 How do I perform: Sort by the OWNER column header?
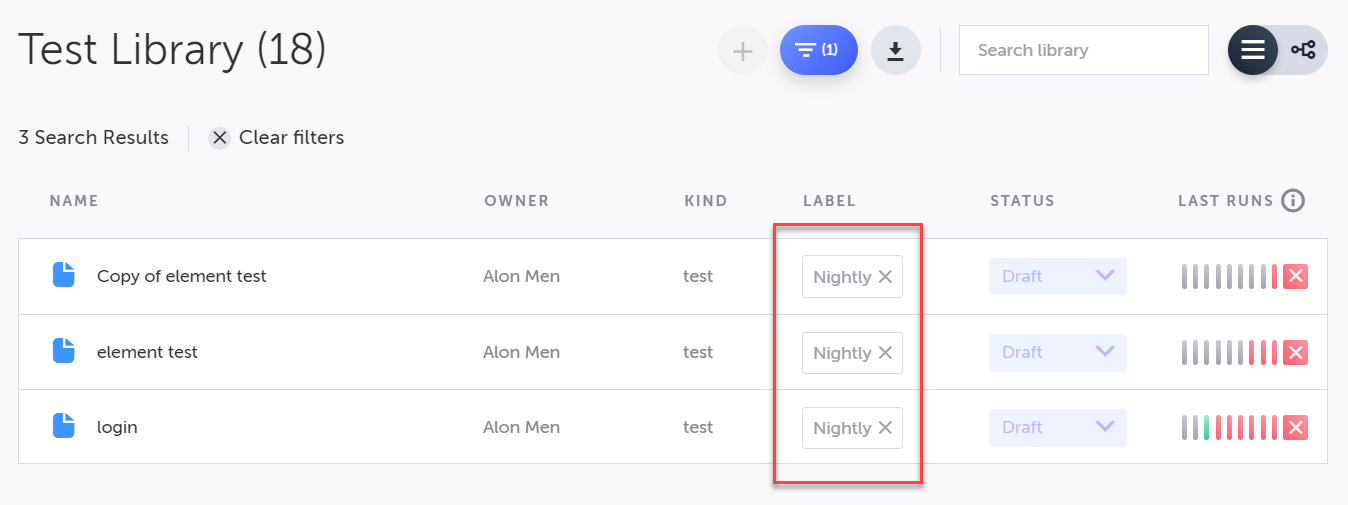click(x=516, y=201)
